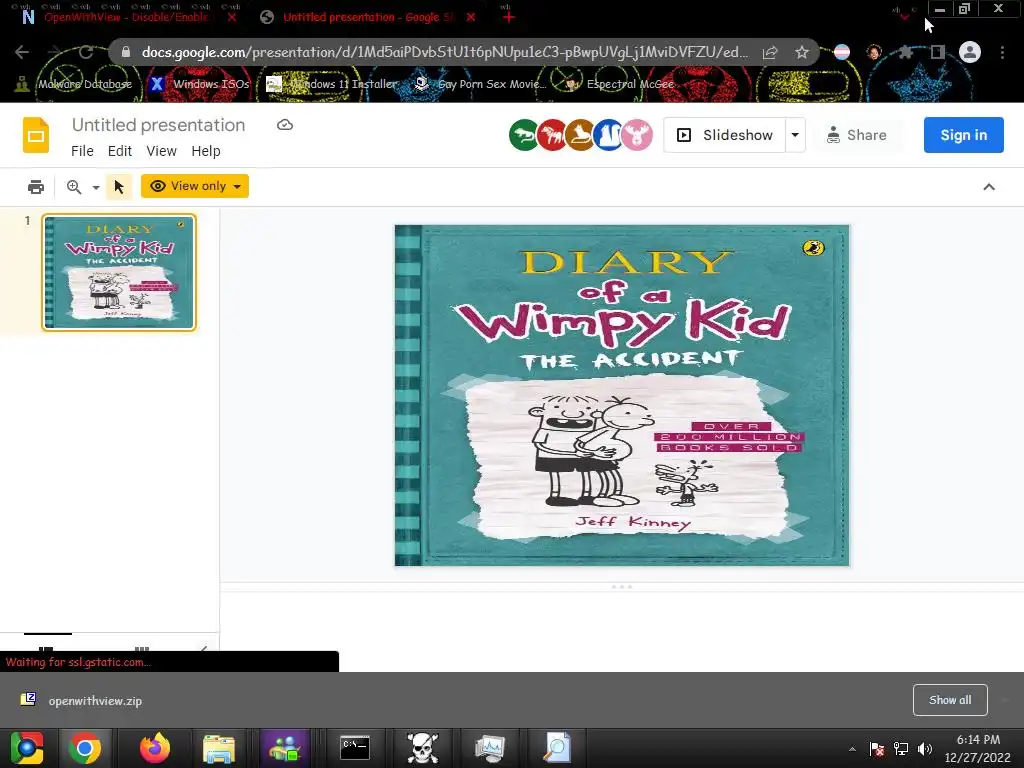
Task: Open the File menu
Action: click(82, 151)
